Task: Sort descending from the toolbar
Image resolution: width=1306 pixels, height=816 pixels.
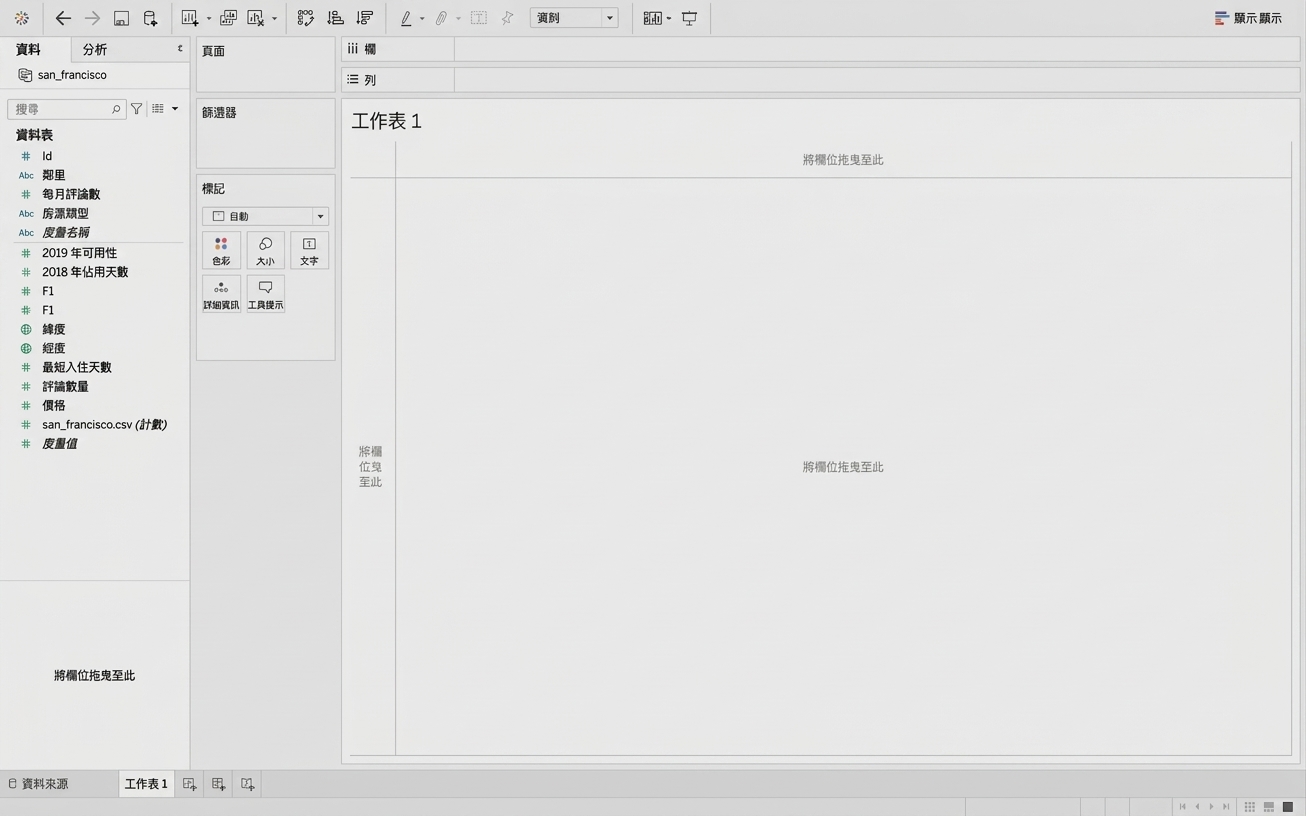Action: 365,18
